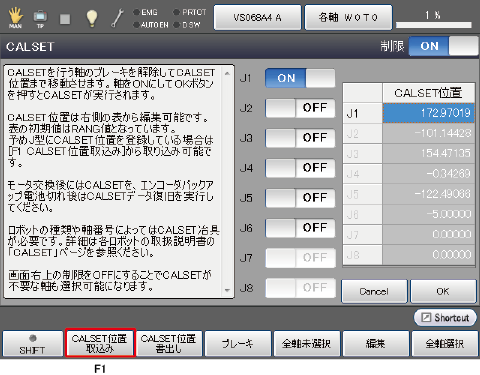Click the 編集 edit button
Screen dimensions: 480x375
tap(376, 344)
